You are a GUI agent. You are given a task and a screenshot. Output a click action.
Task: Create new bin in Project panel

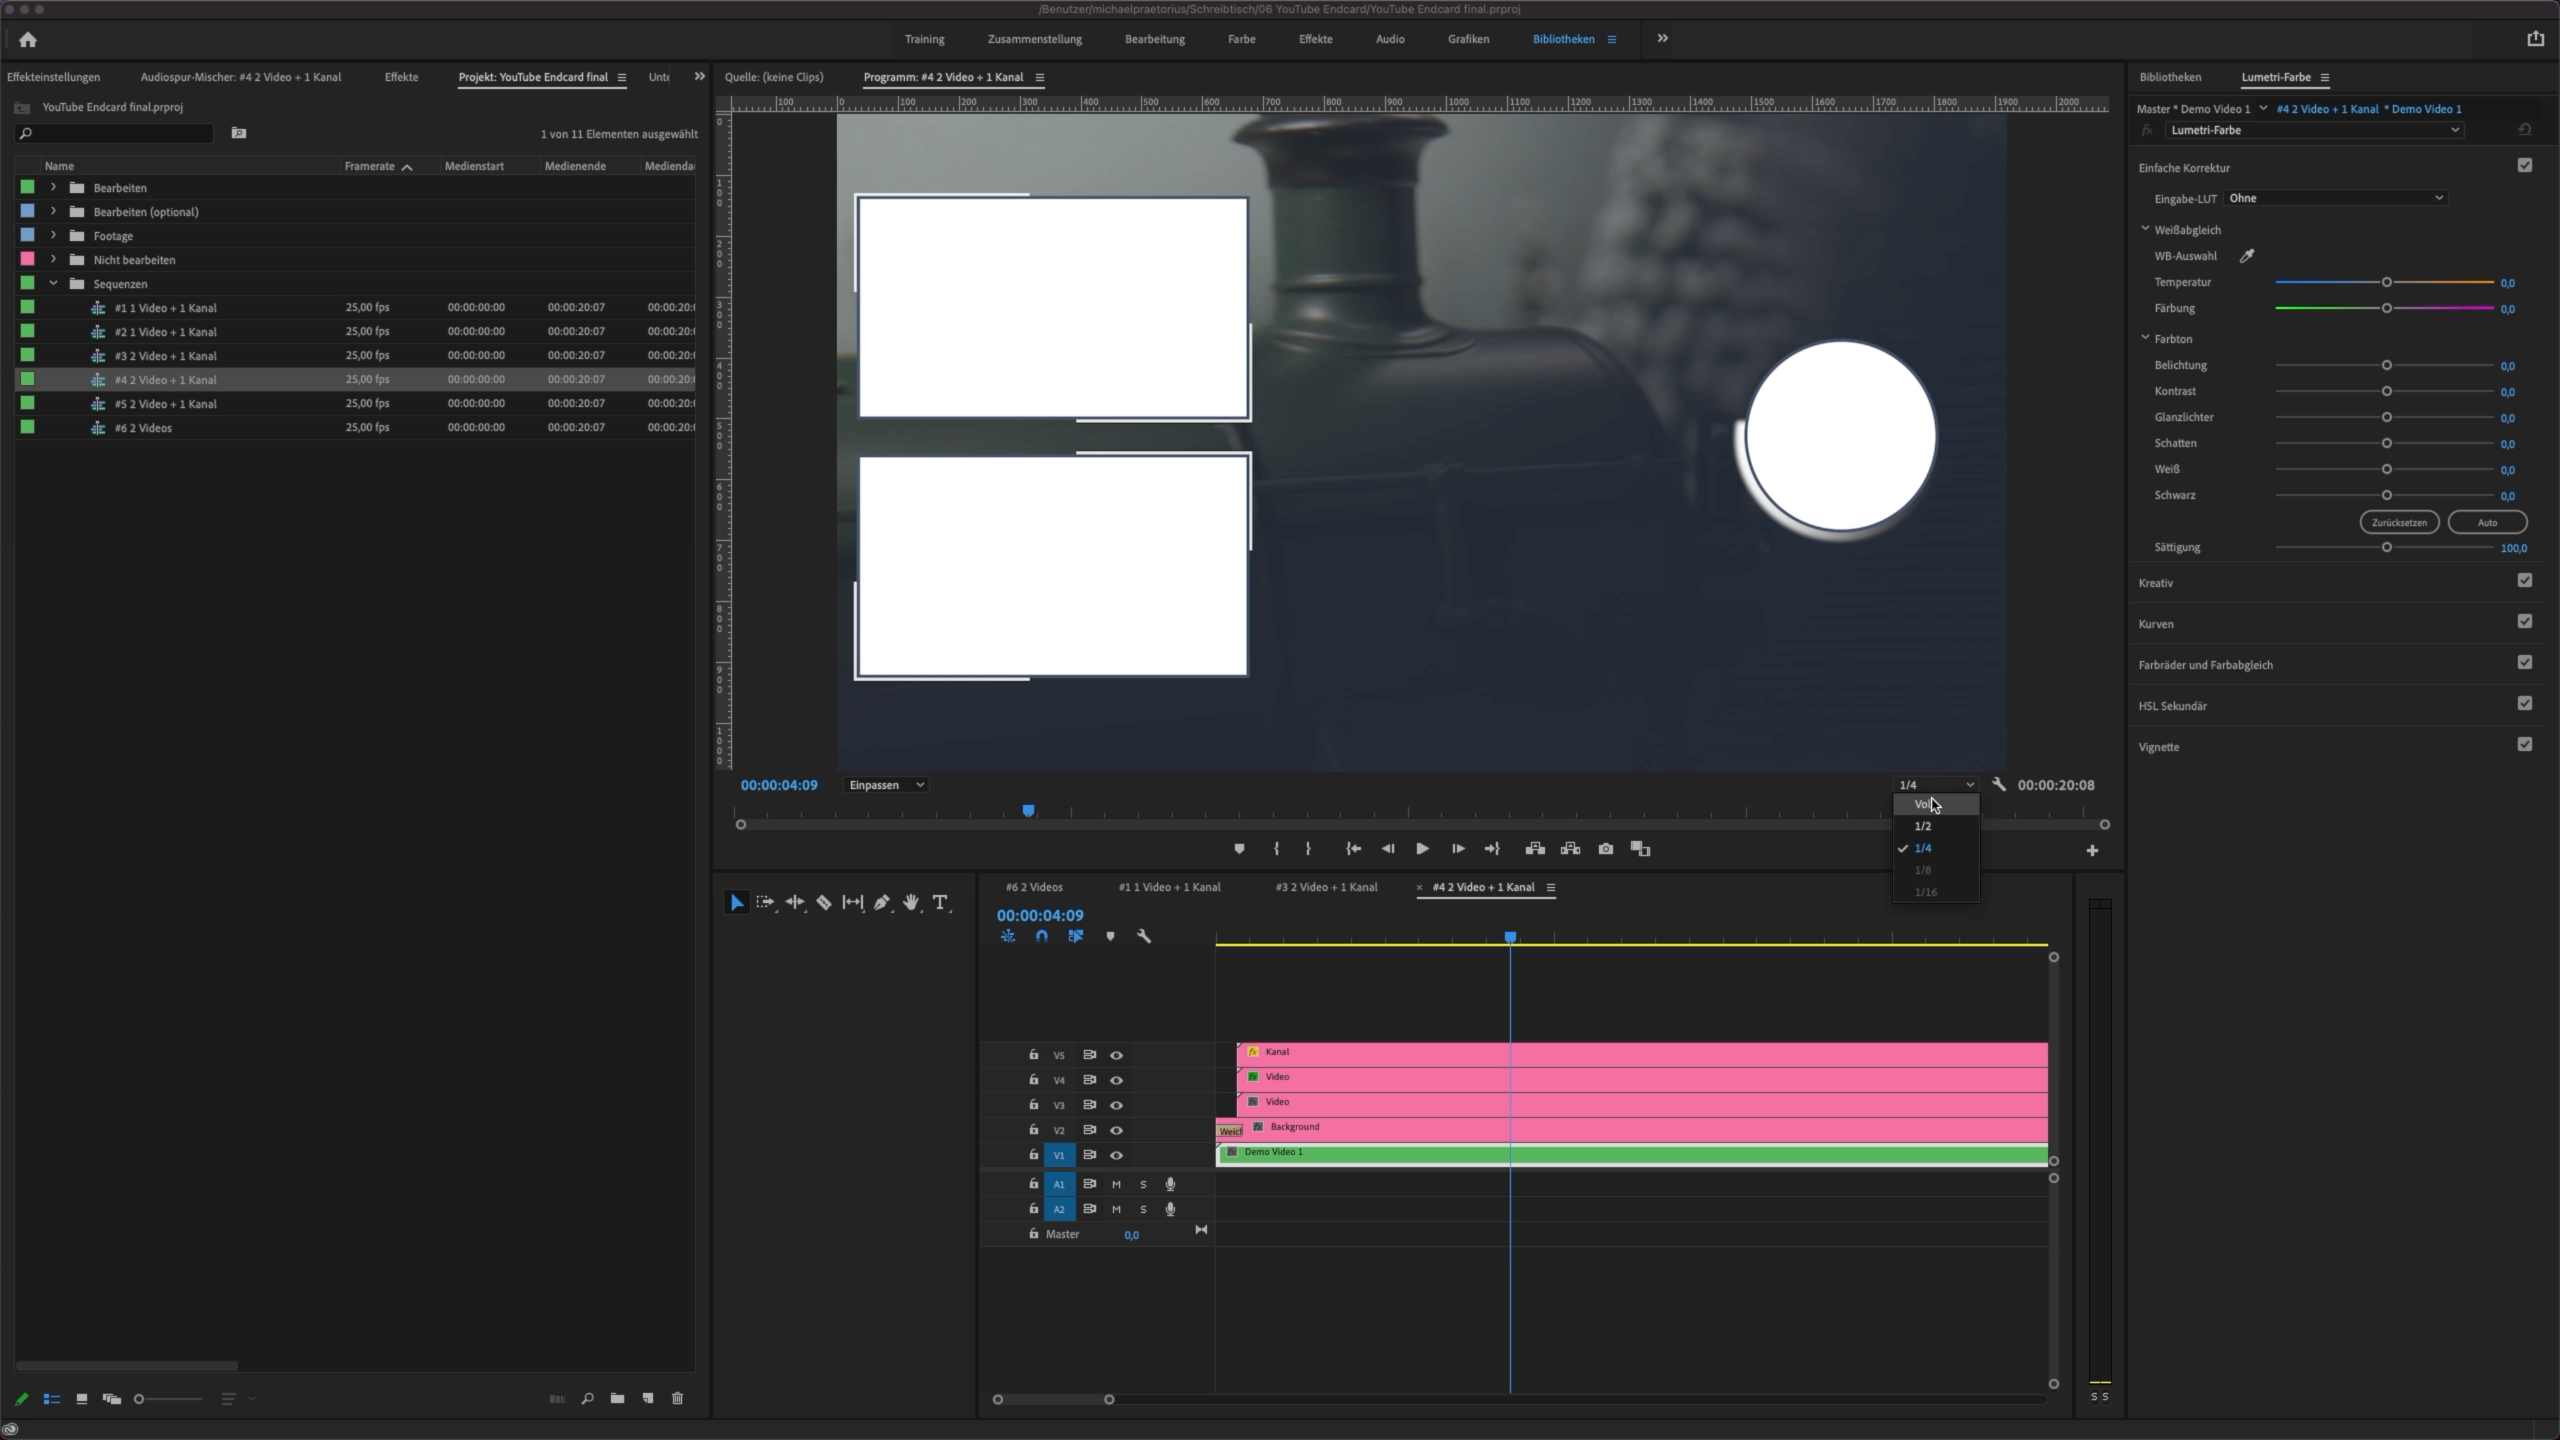click(x=617, y=1399)
